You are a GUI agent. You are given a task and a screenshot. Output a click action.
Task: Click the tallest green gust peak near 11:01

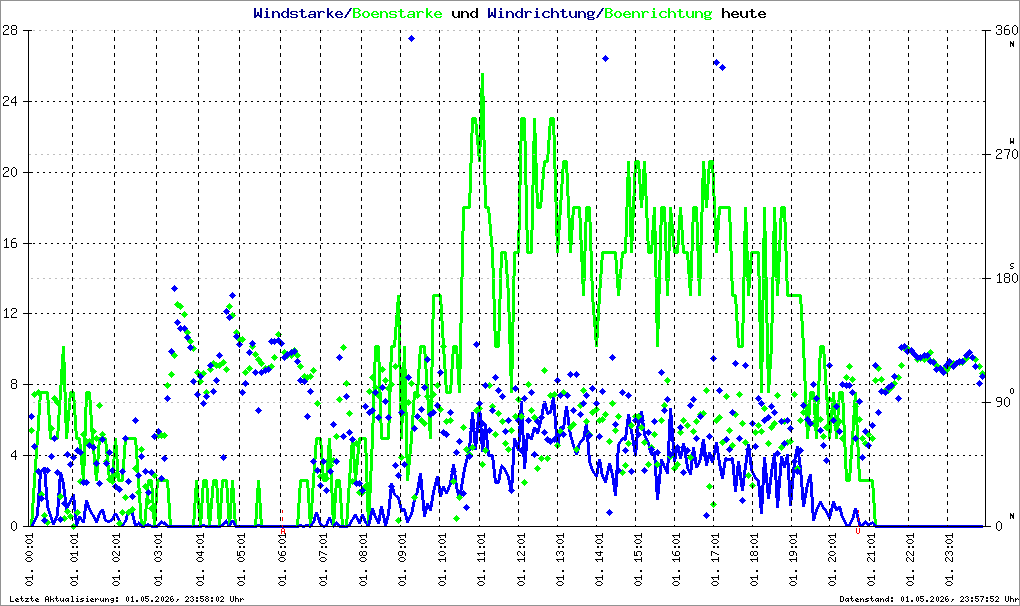482,75
